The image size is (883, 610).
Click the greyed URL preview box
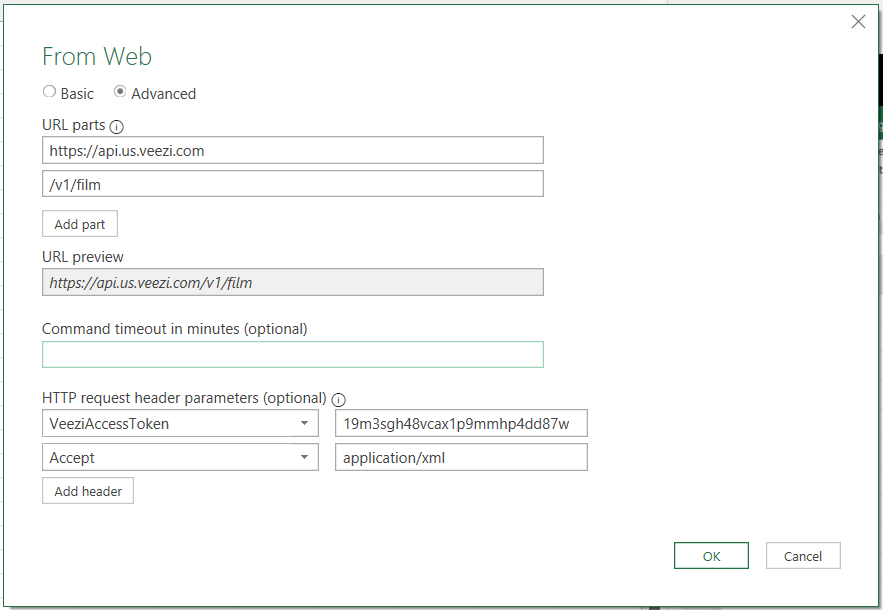click(292, 282)
